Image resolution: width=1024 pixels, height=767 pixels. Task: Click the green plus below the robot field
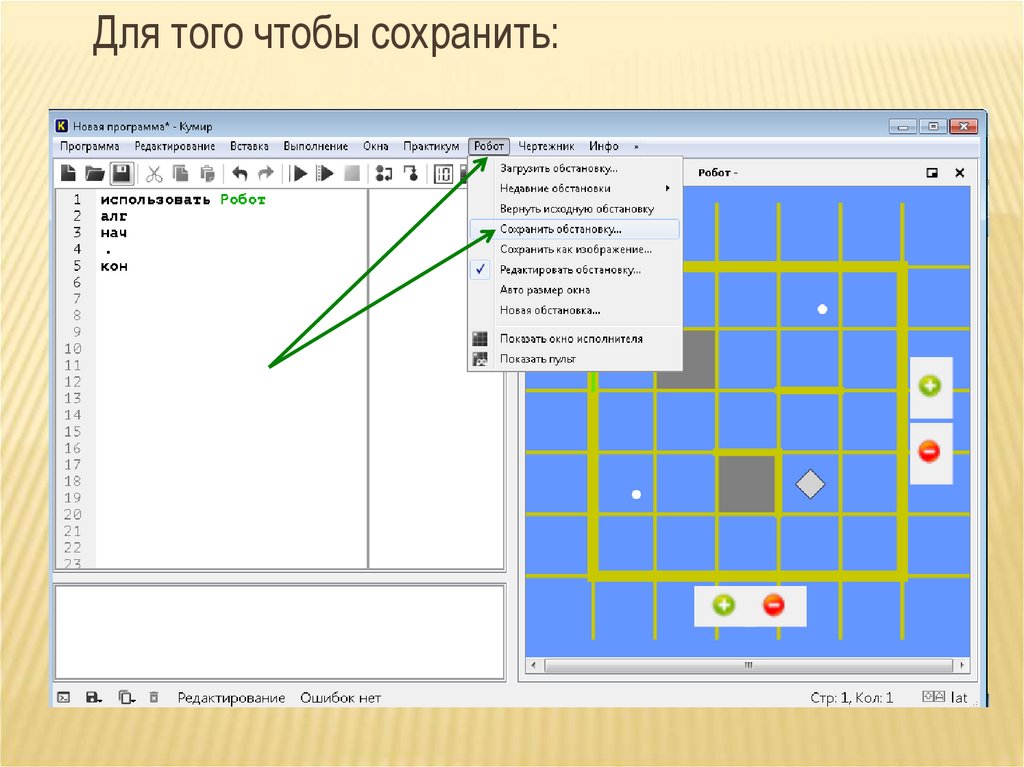tap(724, 605)
